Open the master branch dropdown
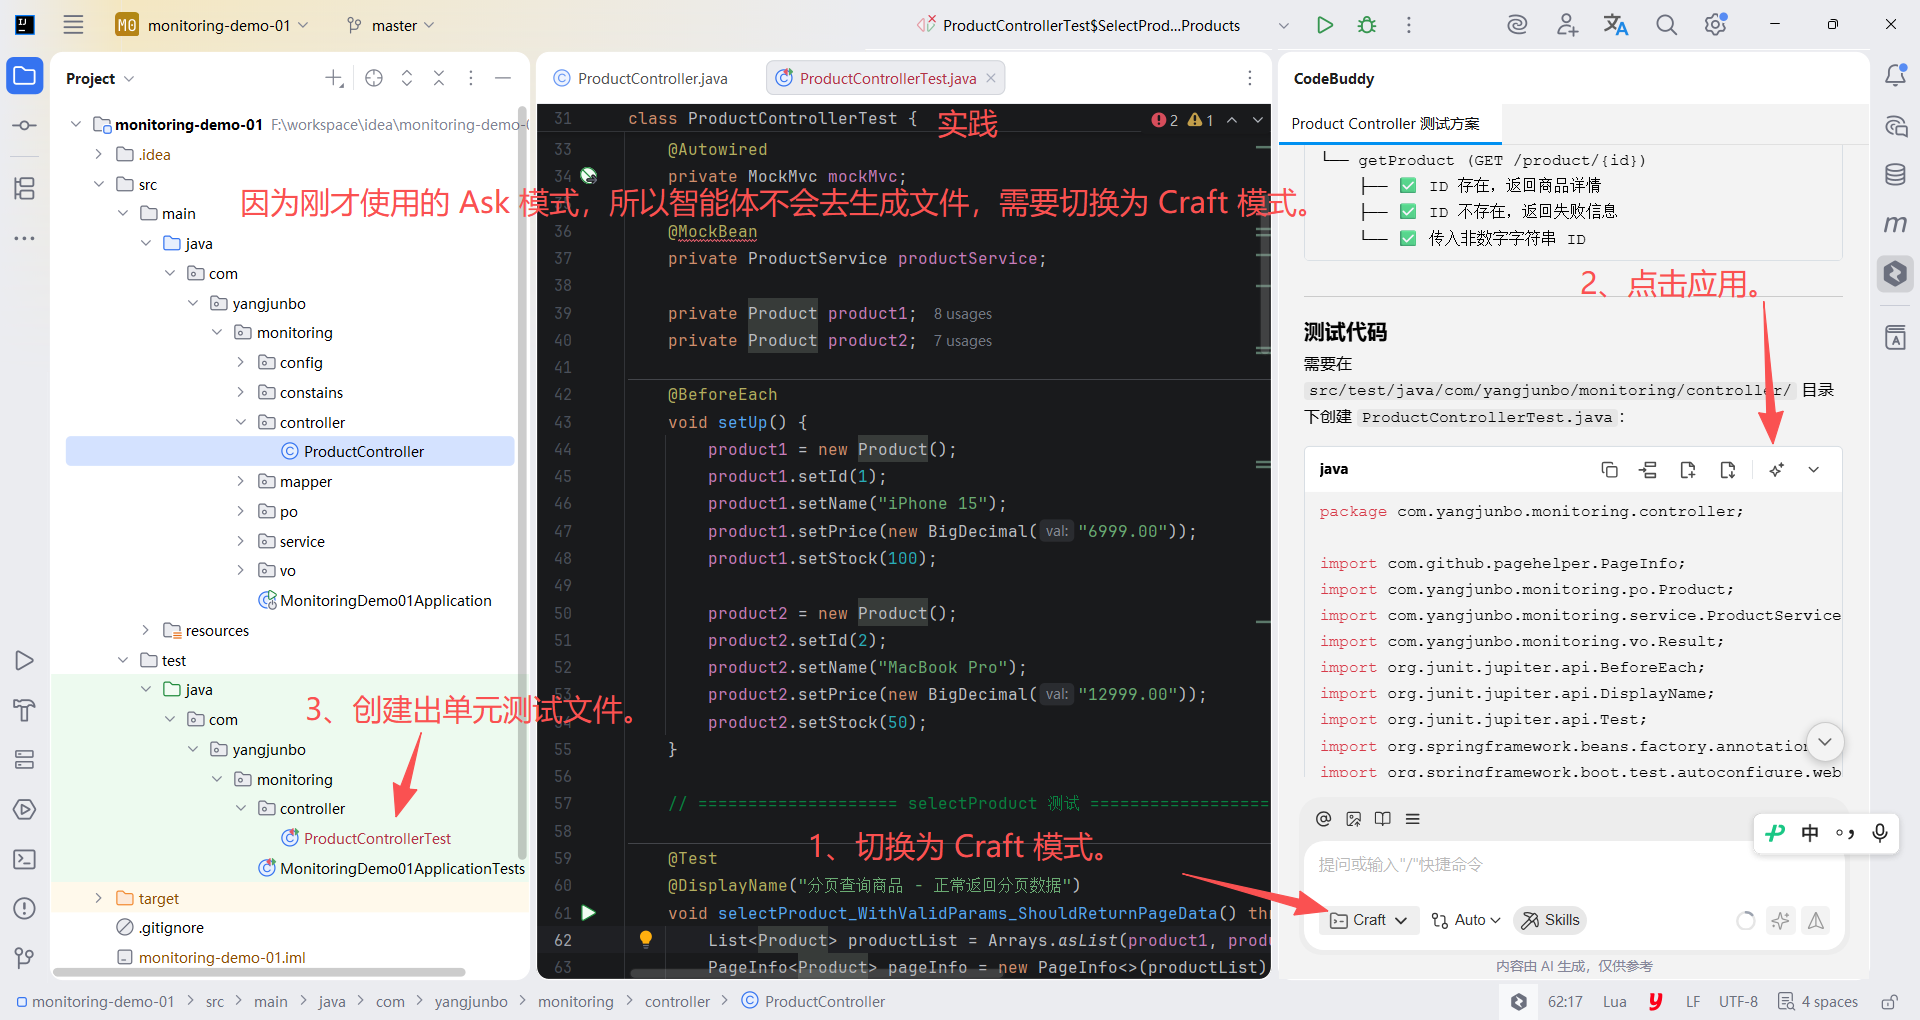The image size is (1920, 1020). click(390, 25)
